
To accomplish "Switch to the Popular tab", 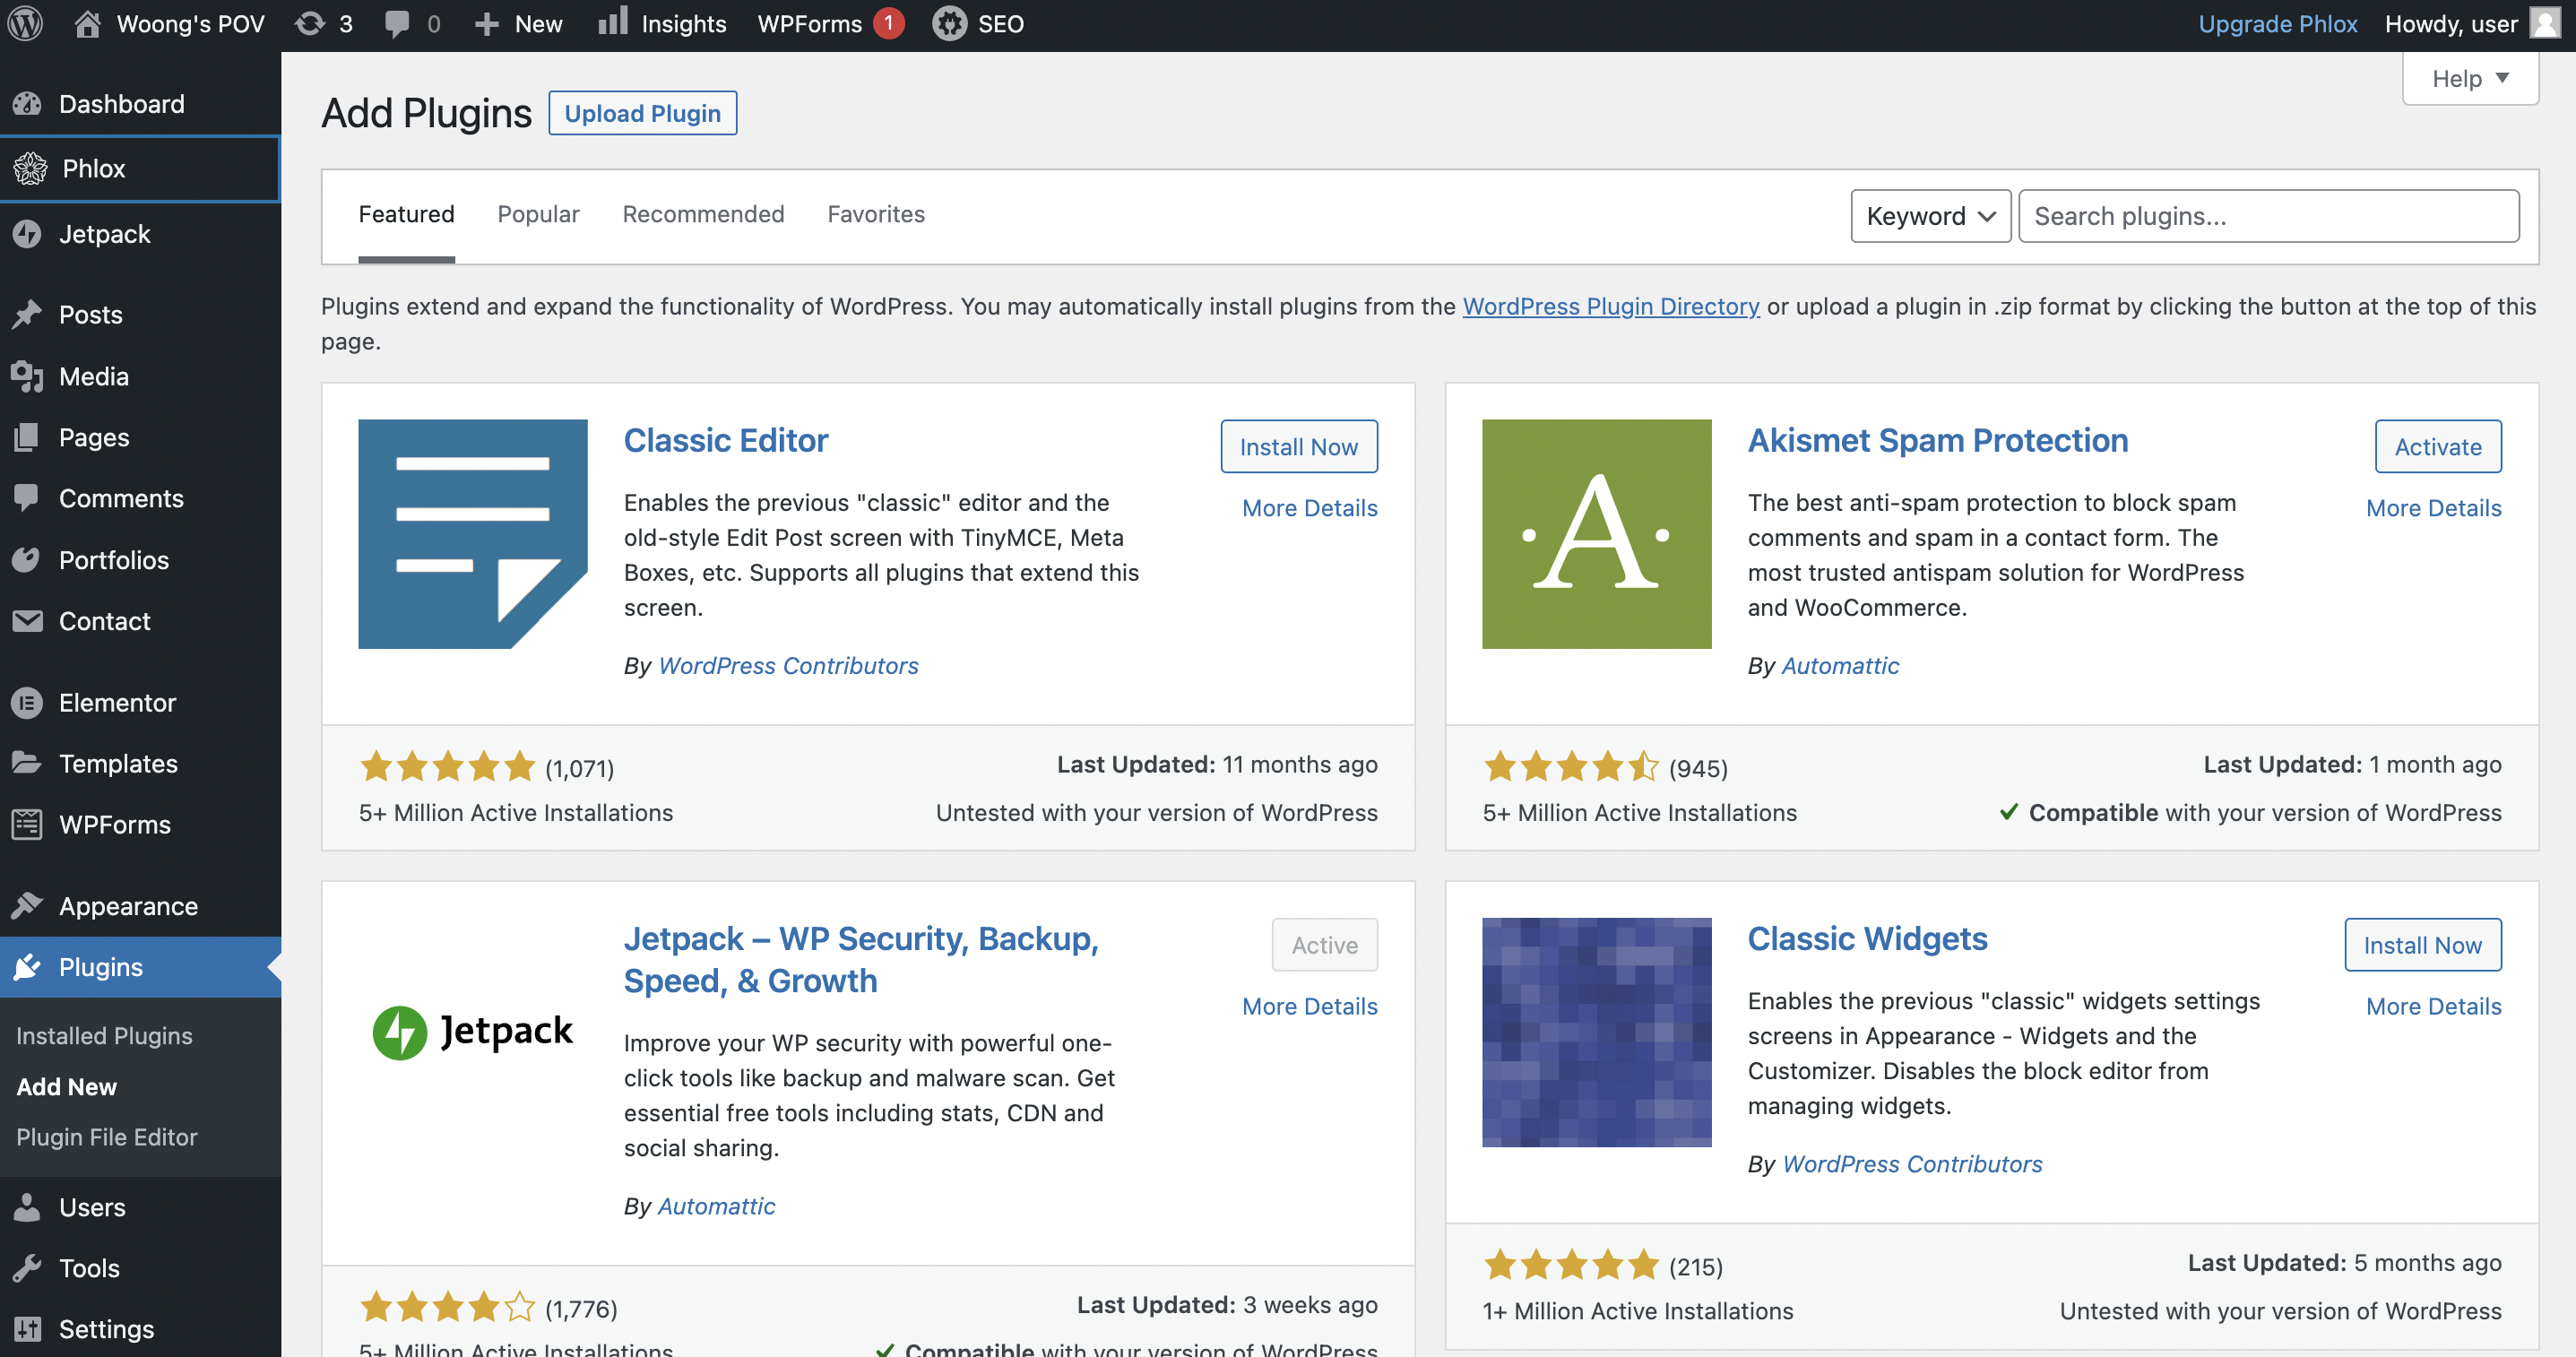I will tap(538, 214).
